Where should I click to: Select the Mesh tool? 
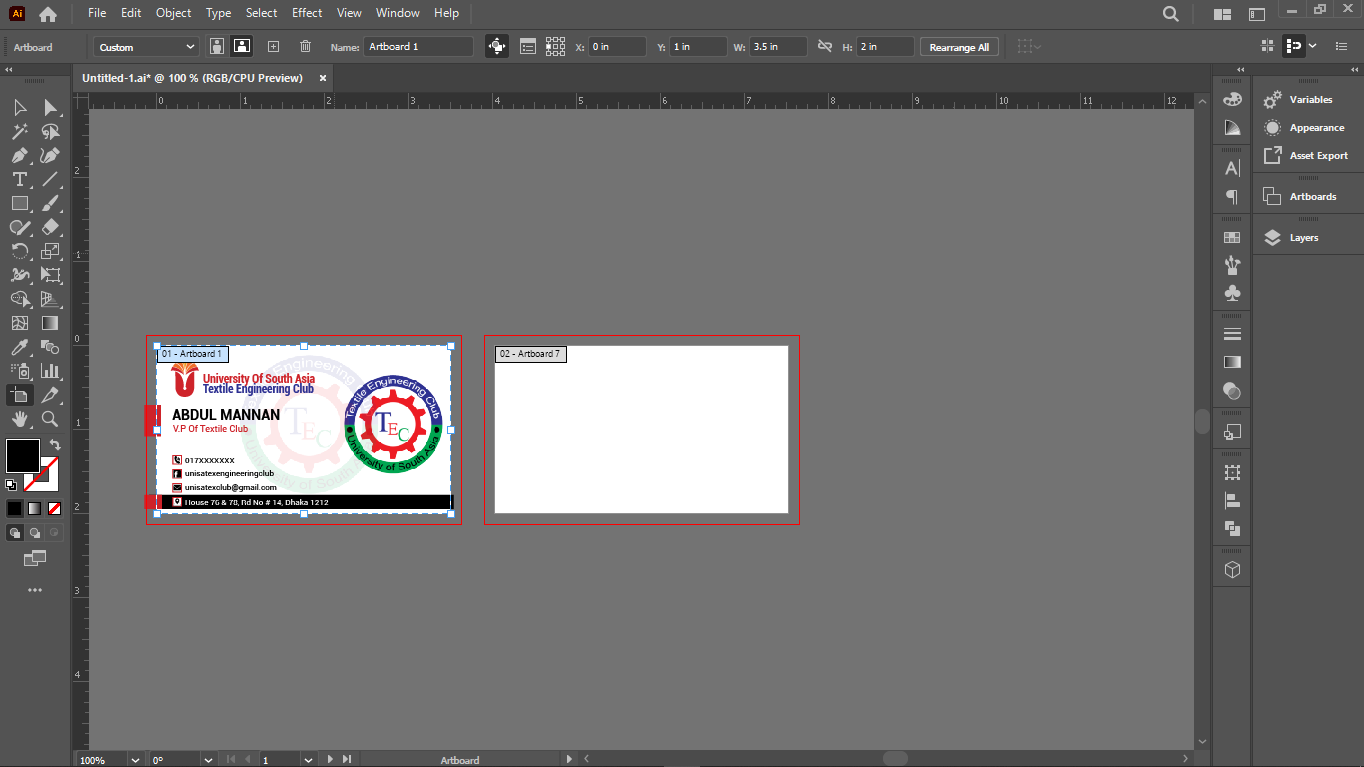20,323
